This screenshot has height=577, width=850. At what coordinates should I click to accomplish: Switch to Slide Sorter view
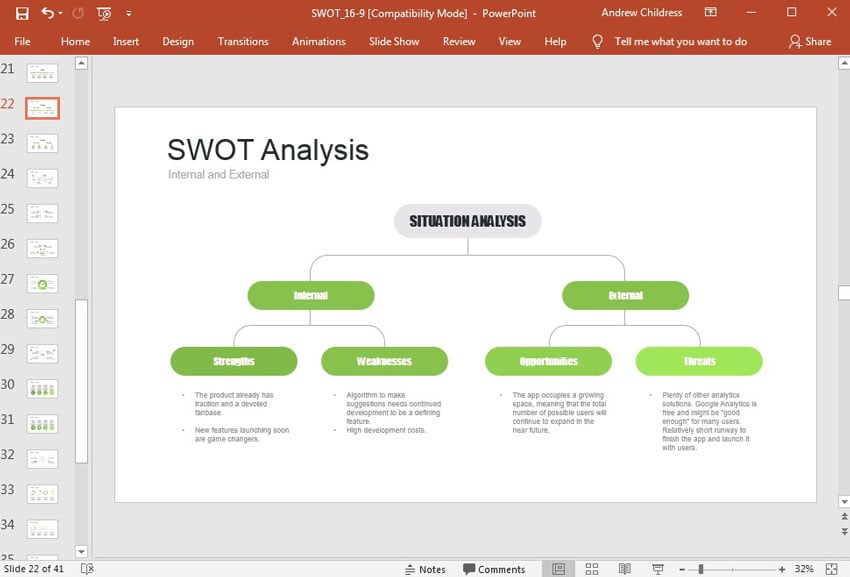[x=591, y=569]
